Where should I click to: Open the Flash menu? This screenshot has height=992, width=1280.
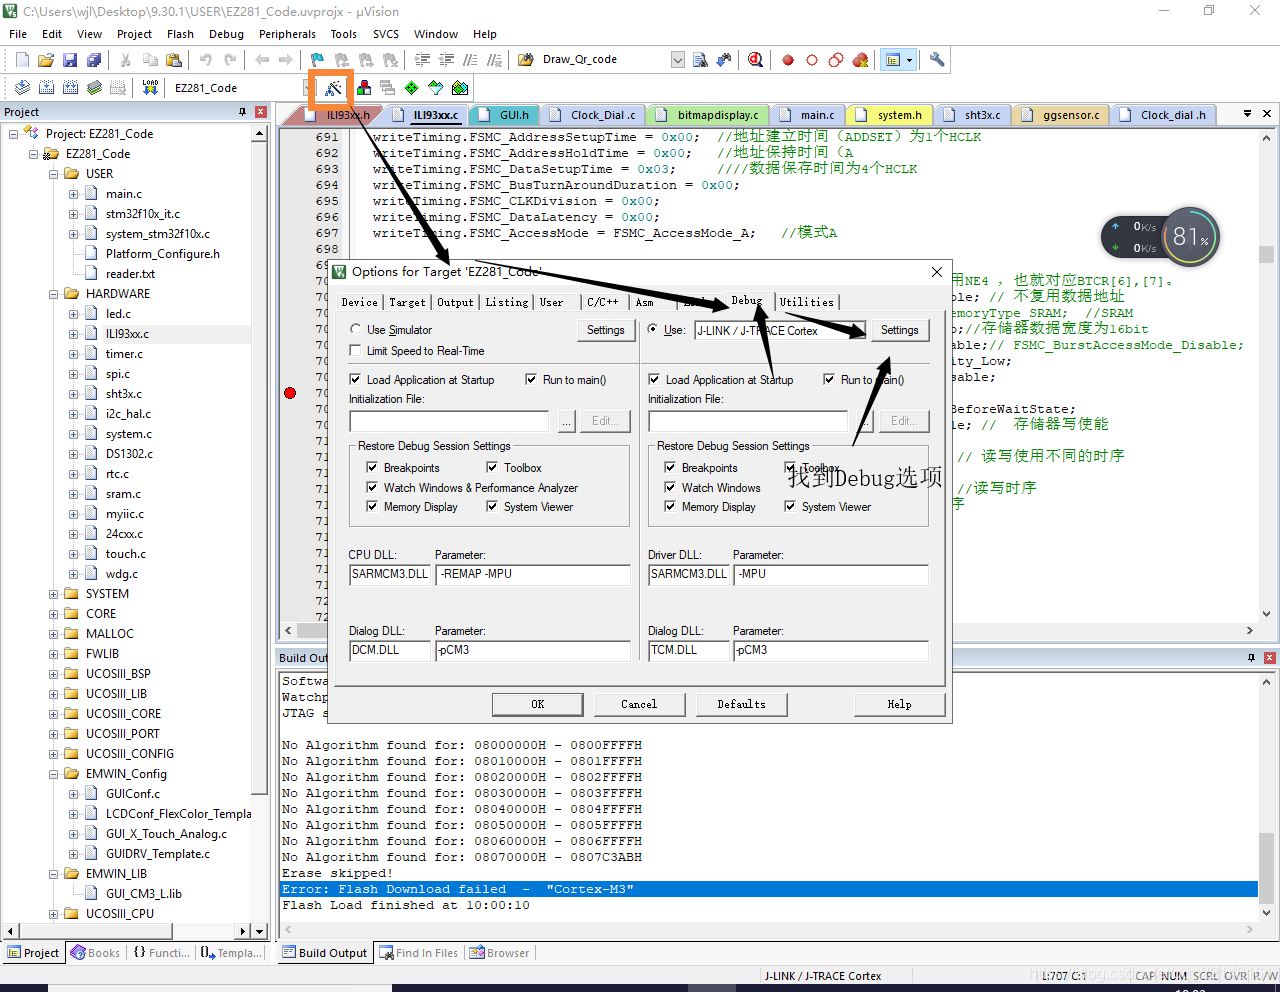coord(181,34)
